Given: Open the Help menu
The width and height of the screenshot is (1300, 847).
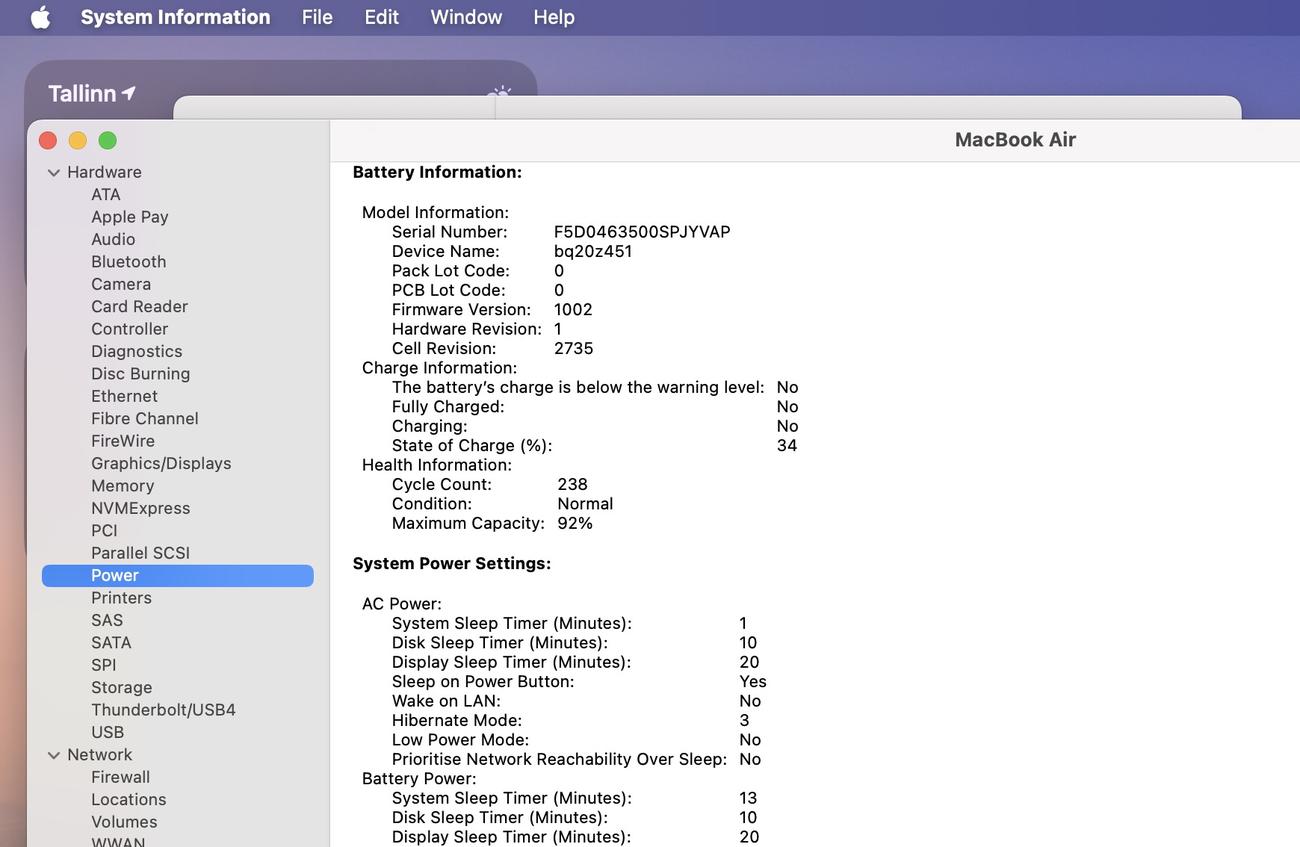Looking at the screenshot, I should 554,17.
